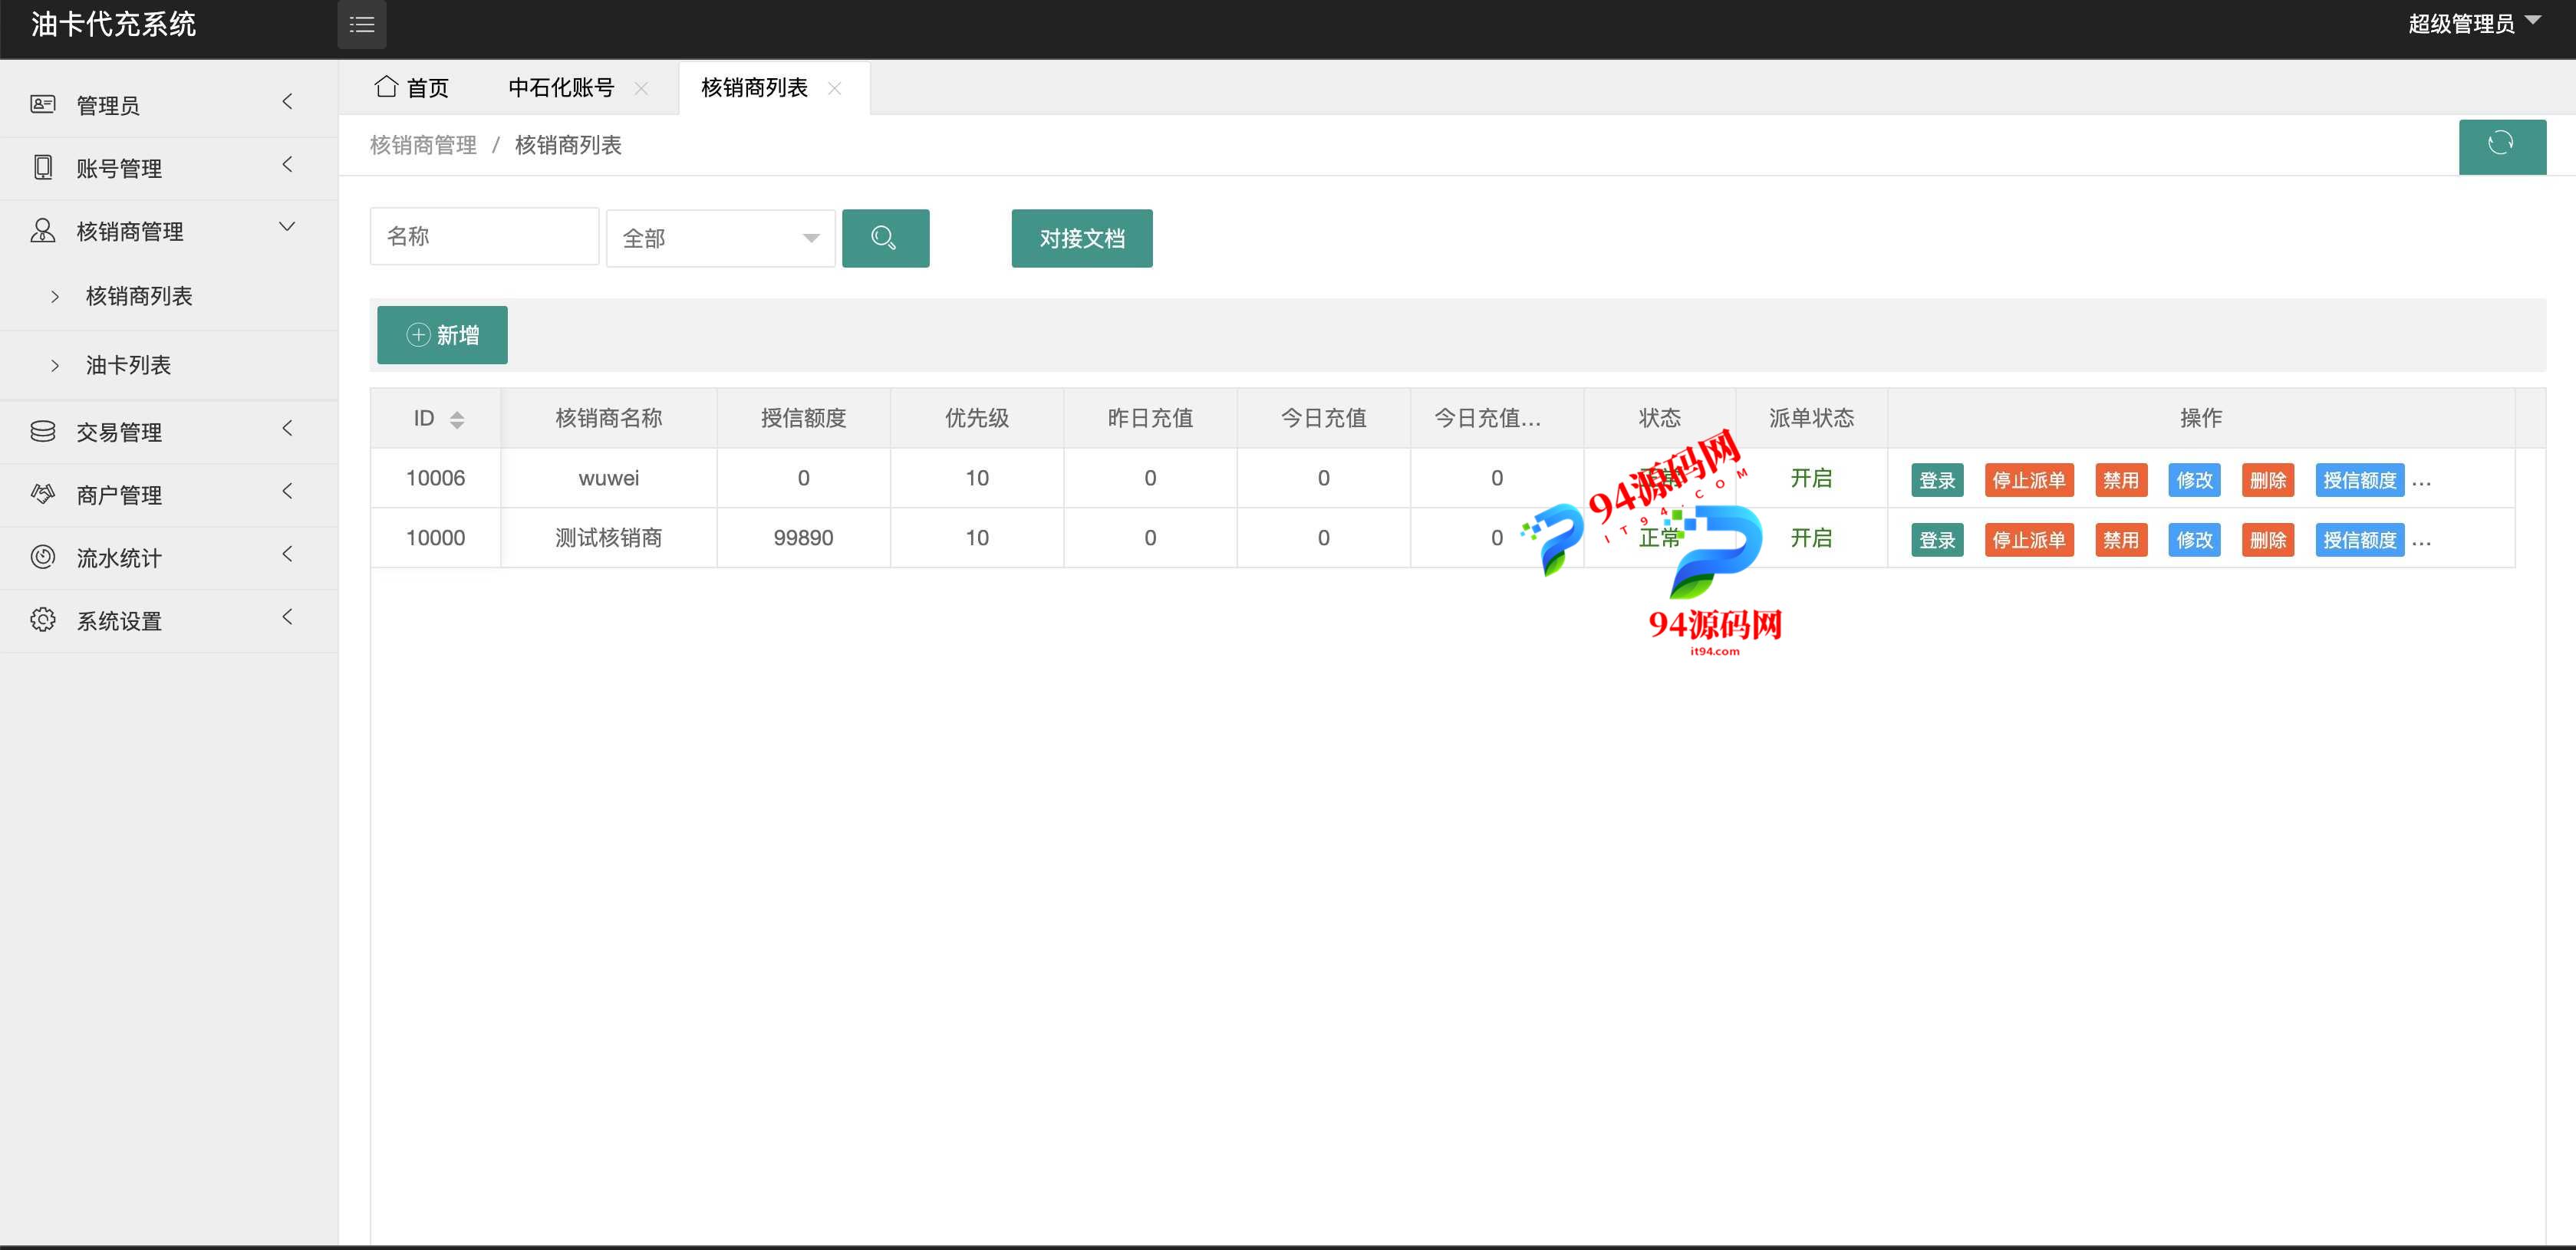Screen dimensions: 2576x1250
Task: Click 禁用 for the 测试核销商 row
Action: (2121, 540)
